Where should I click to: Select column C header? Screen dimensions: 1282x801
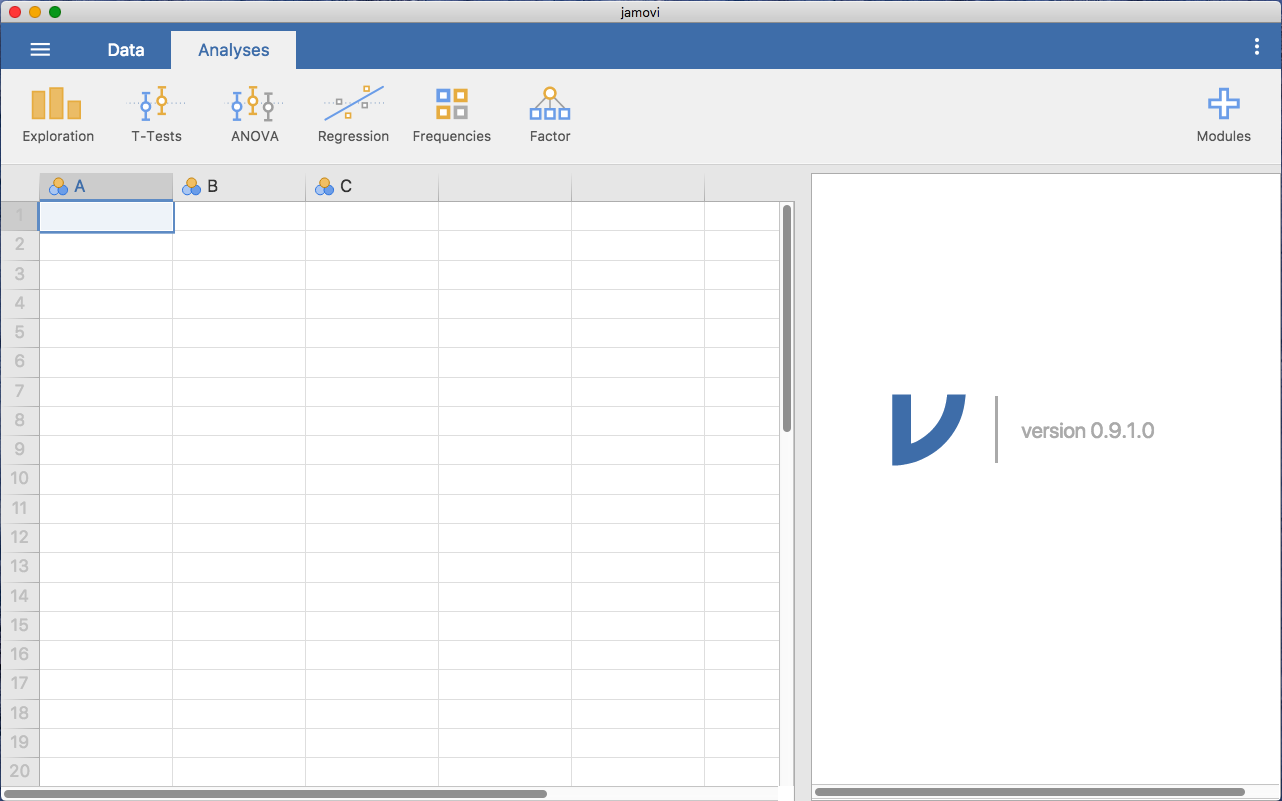pyautogui.click(x=372, y=186)
